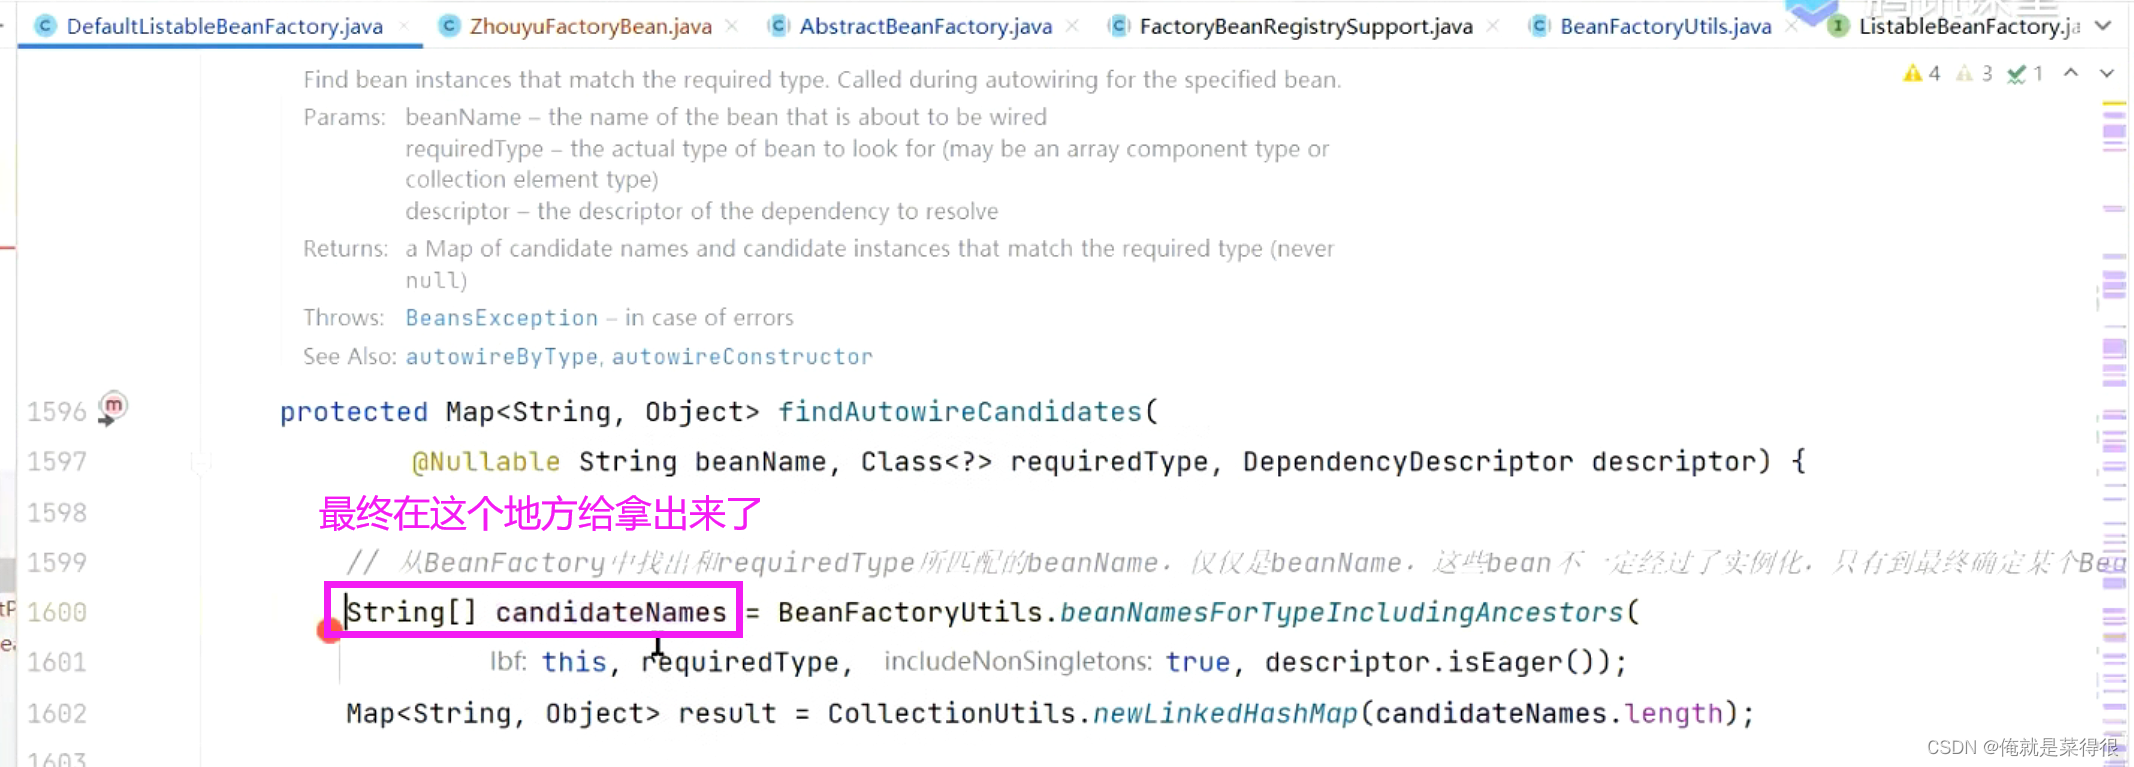Show hidden editor tabs dropdown
The image size is (2134, 767).
tap(2103, 26)
